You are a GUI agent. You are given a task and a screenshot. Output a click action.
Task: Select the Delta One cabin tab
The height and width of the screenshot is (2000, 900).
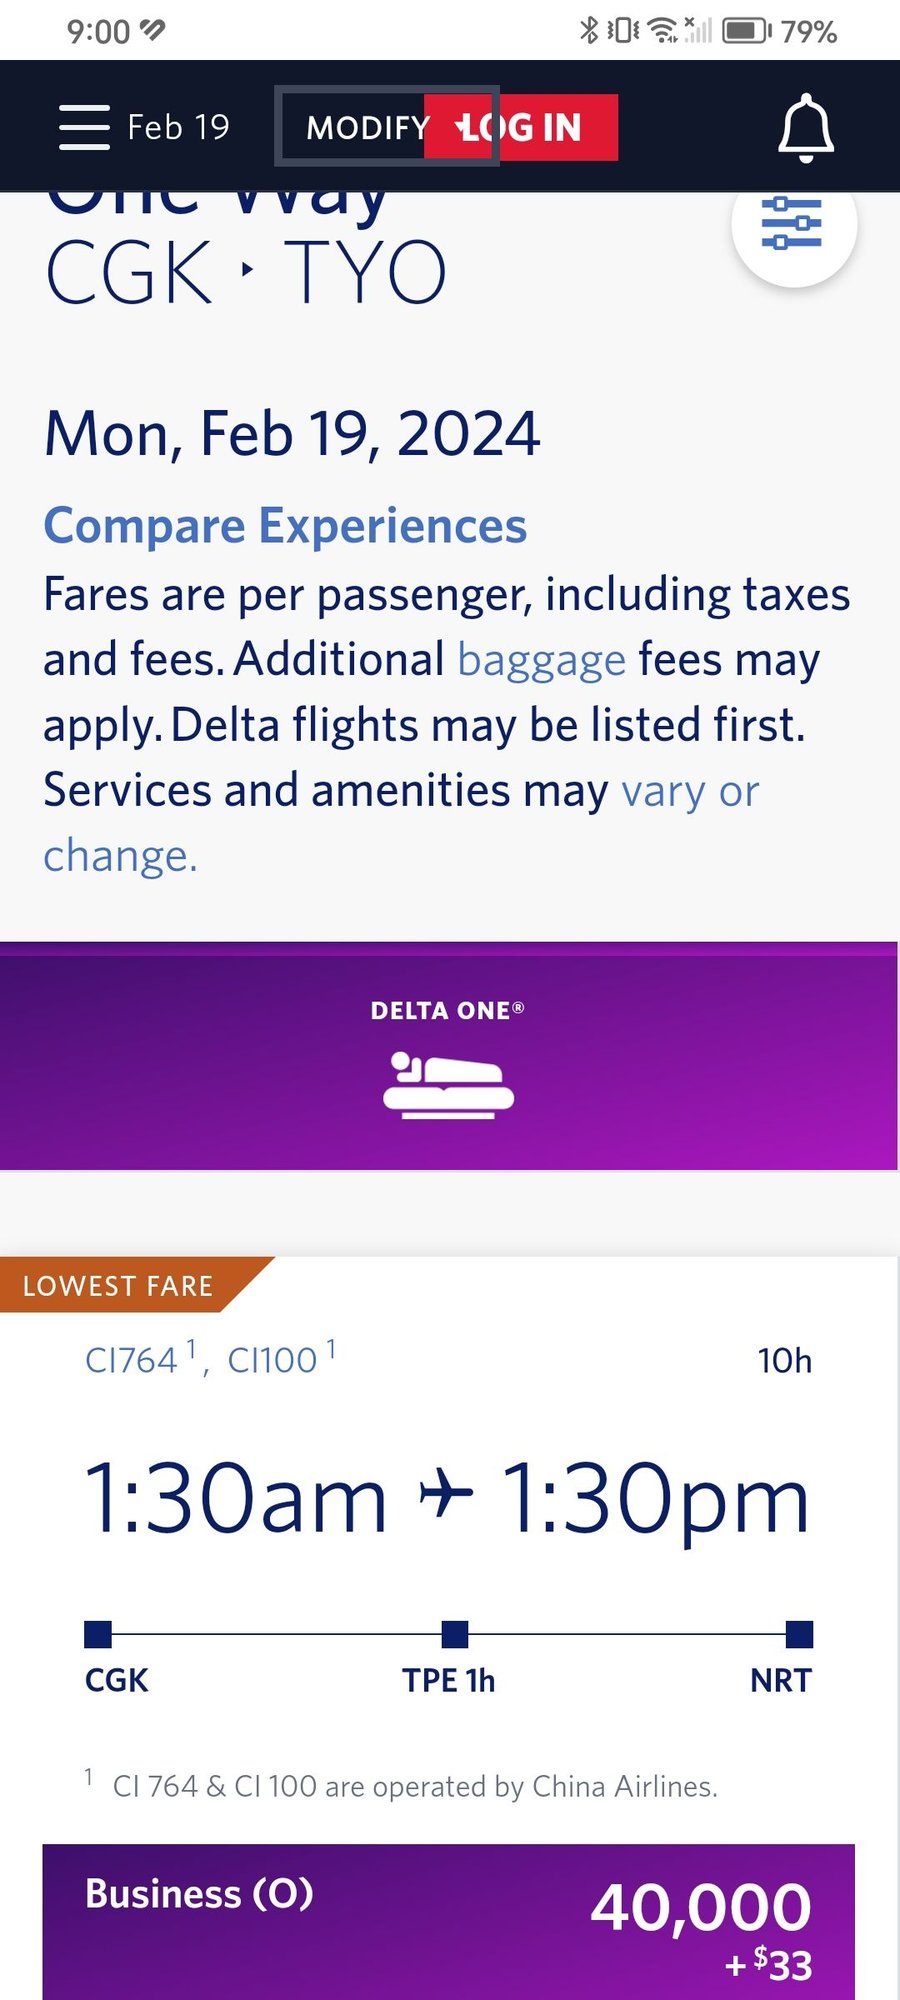click(448, 1056)
